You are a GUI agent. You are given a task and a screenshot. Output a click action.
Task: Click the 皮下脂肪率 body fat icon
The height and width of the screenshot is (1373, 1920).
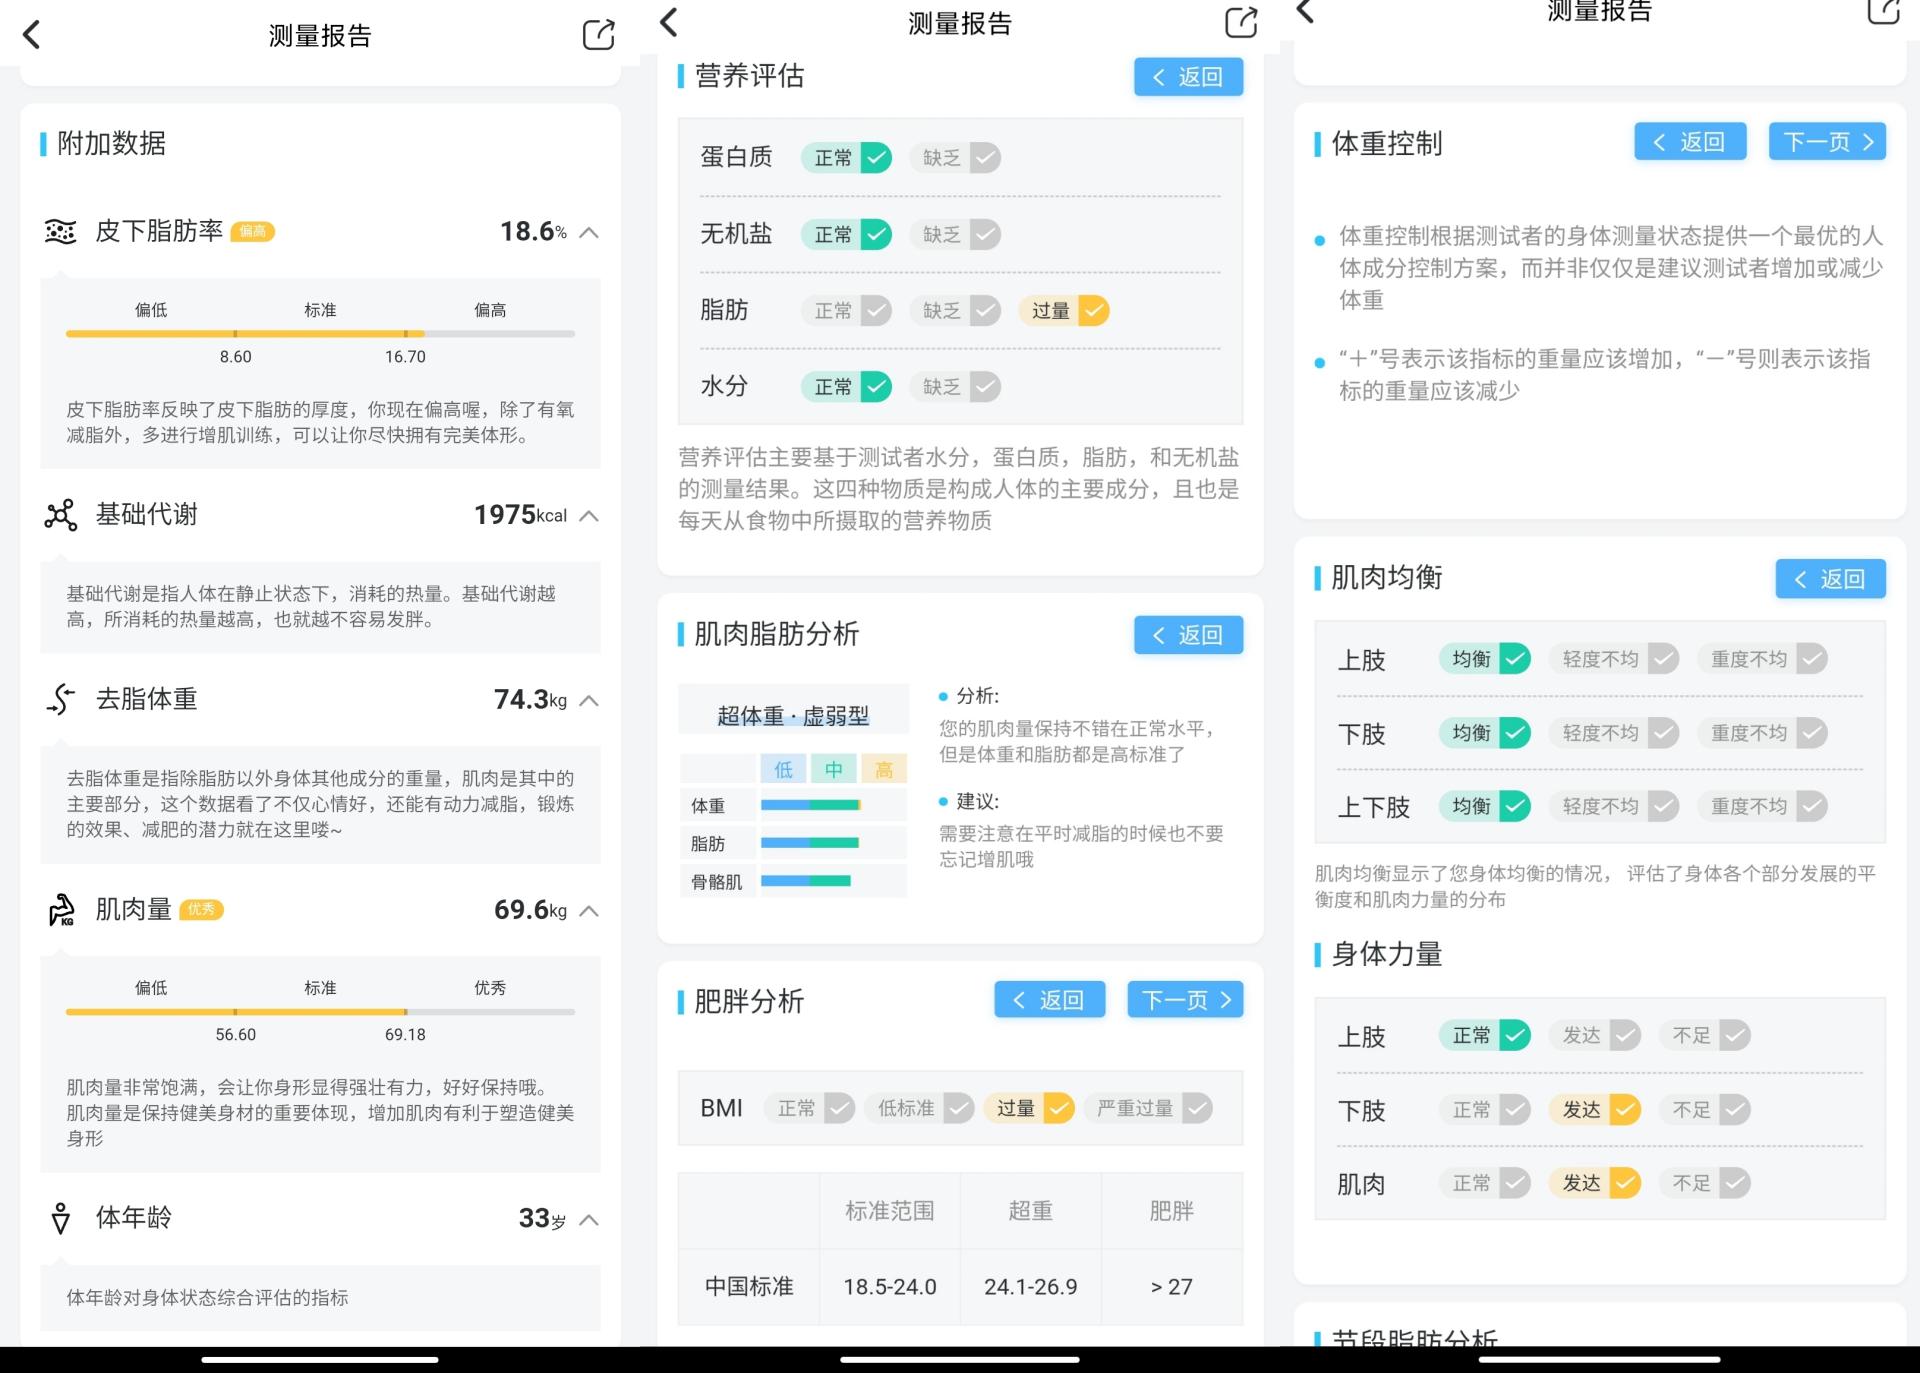tap(61, 231)
